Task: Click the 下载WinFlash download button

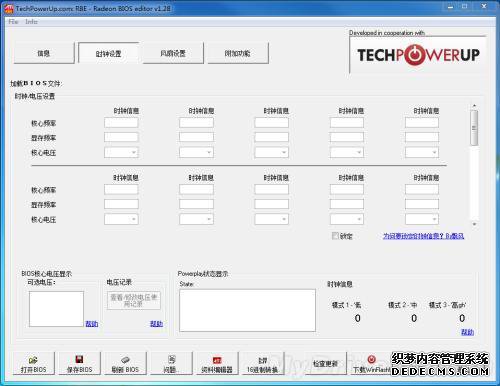Action: 372,363
